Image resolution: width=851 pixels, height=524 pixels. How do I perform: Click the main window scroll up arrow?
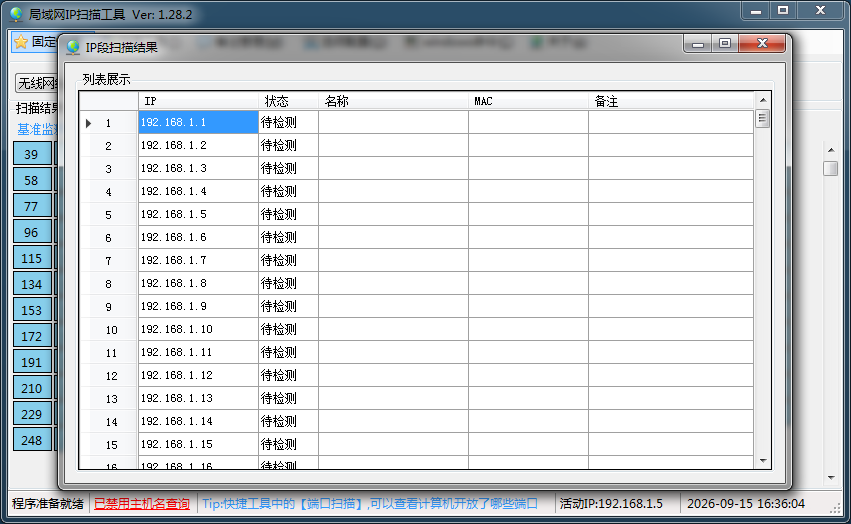pos(831,150)
